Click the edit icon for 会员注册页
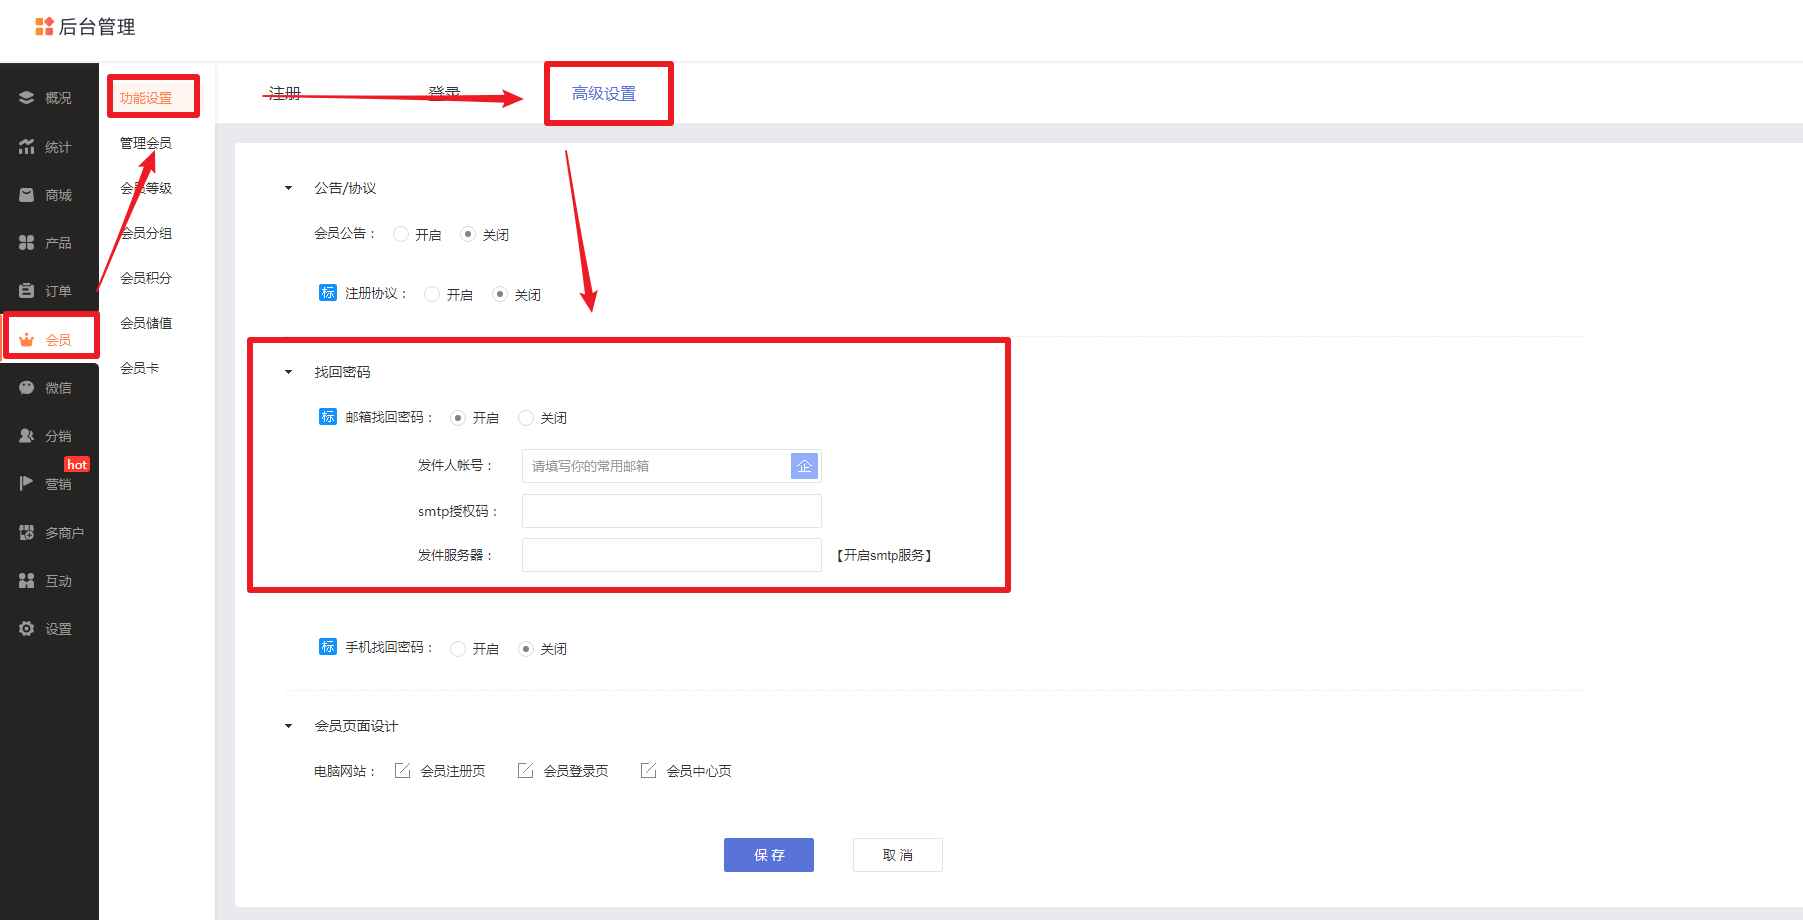 (x=403, y=770)
